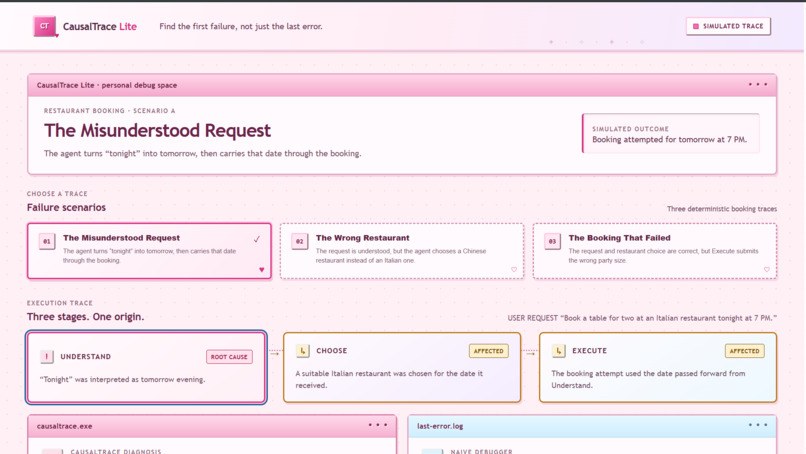806x454 pixels.
Task: Open the personal debug space three-dot menu
Action: tap(758, 84)
